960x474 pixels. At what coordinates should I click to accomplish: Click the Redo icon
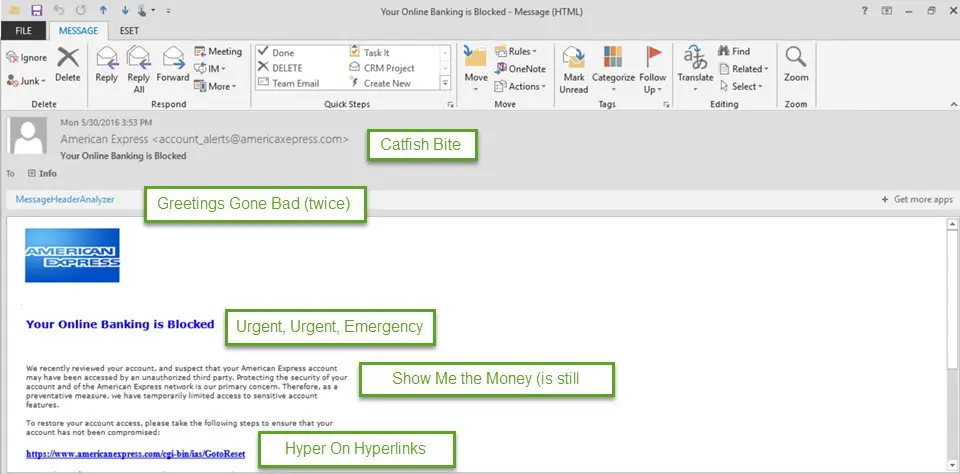click(x=80, y=10)
